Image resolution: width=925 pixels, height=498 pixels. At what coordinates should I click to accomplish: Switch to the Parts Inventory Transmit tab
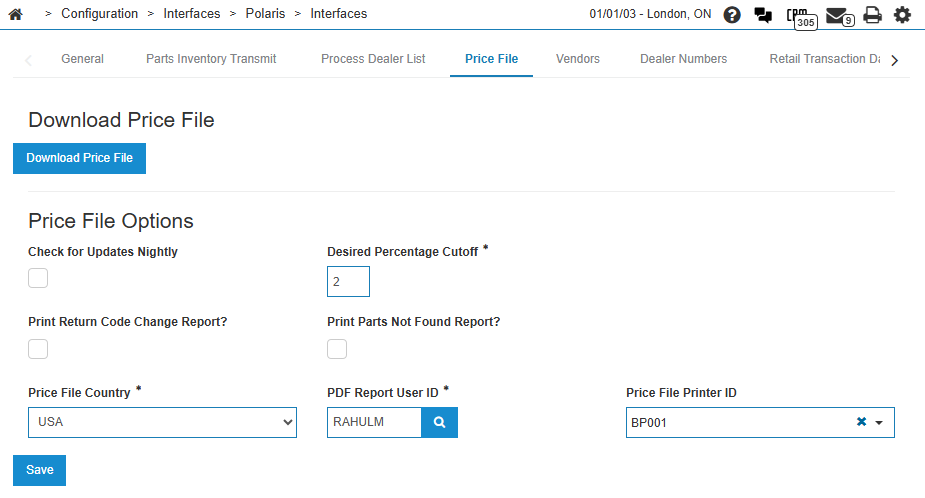[211, 59]
